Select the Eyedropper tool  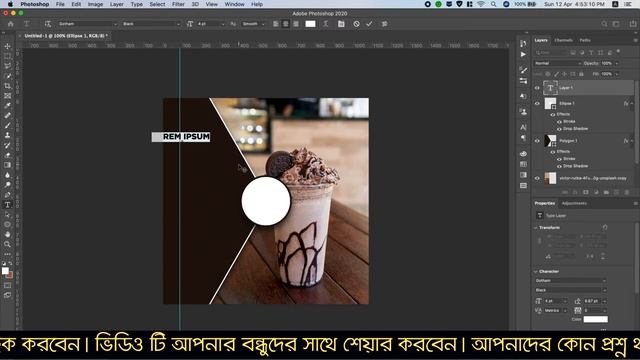[x=7, y=106]
